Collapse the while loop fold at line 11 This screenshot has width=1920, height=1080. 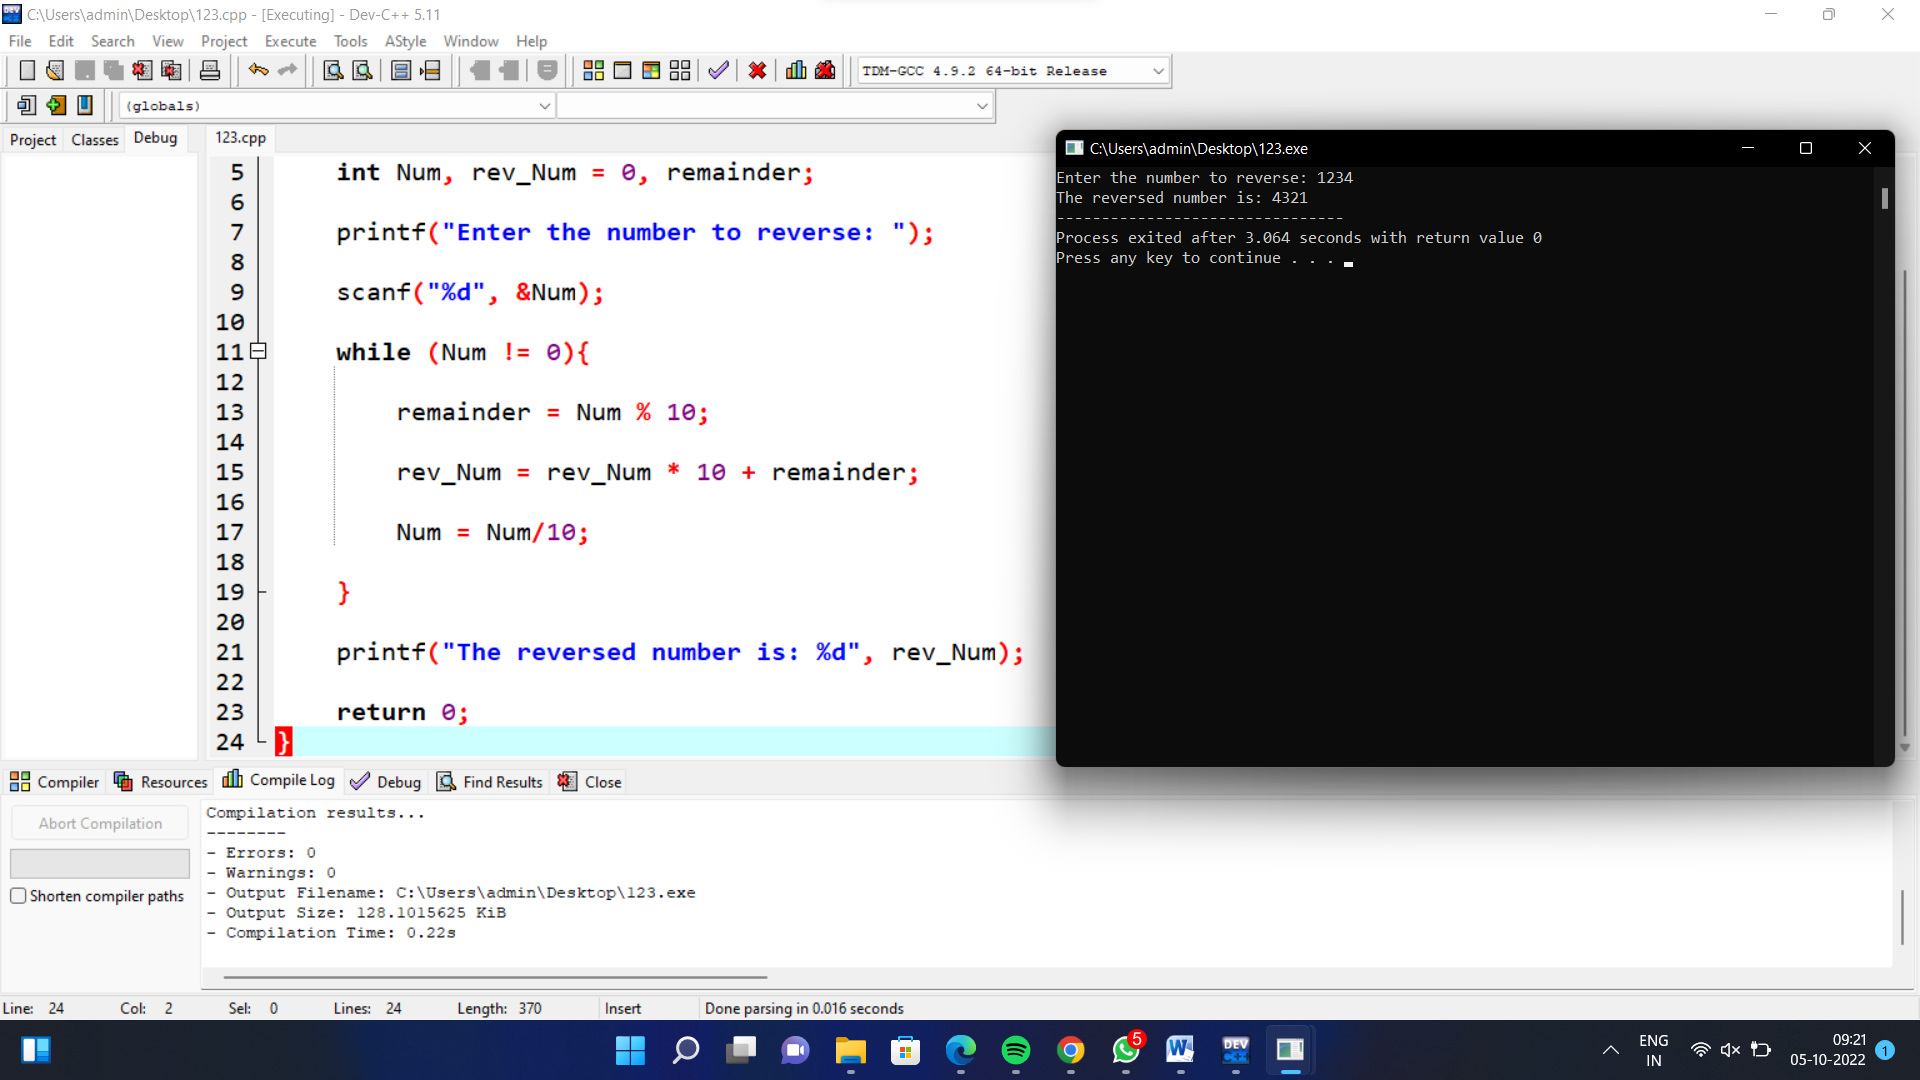[x=258, y=351]
